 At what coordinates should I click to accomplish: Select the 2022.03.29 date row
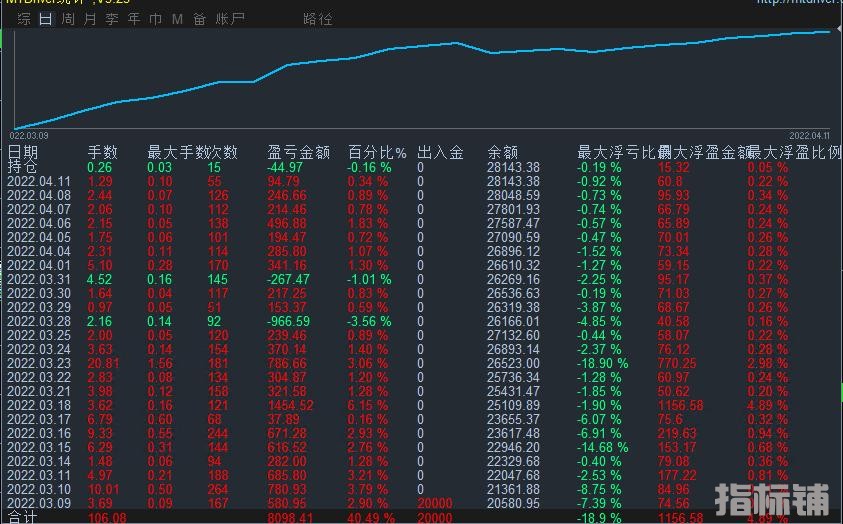[39, 307]
